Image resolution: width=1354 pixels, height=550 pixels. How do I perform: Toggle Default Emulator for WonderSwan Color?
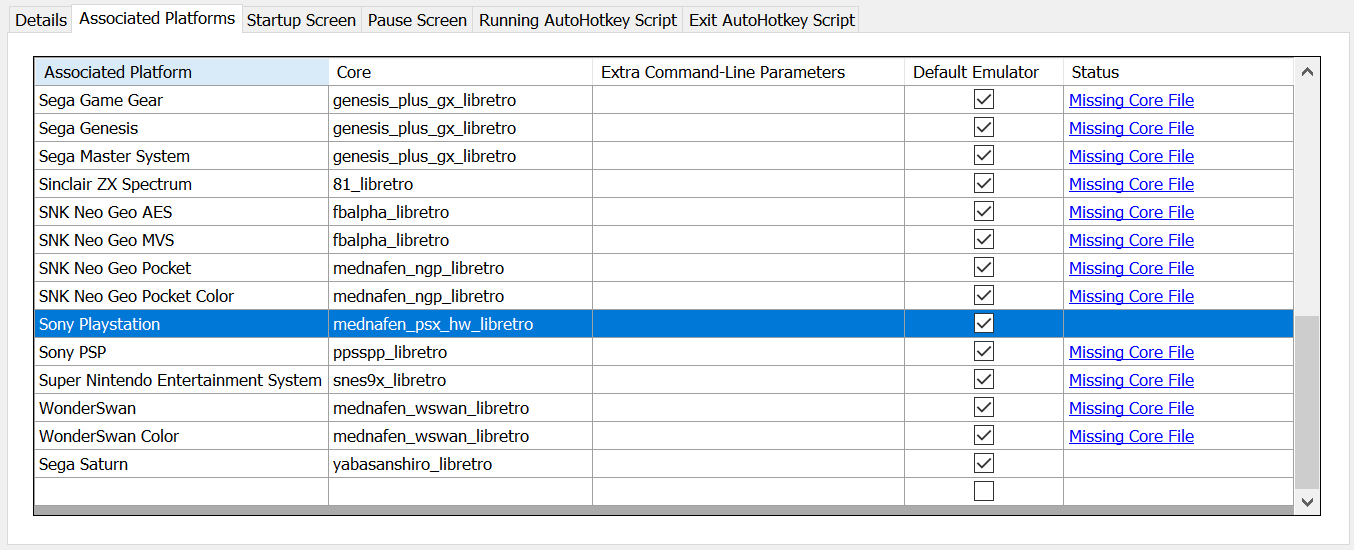tap(984, 436)
